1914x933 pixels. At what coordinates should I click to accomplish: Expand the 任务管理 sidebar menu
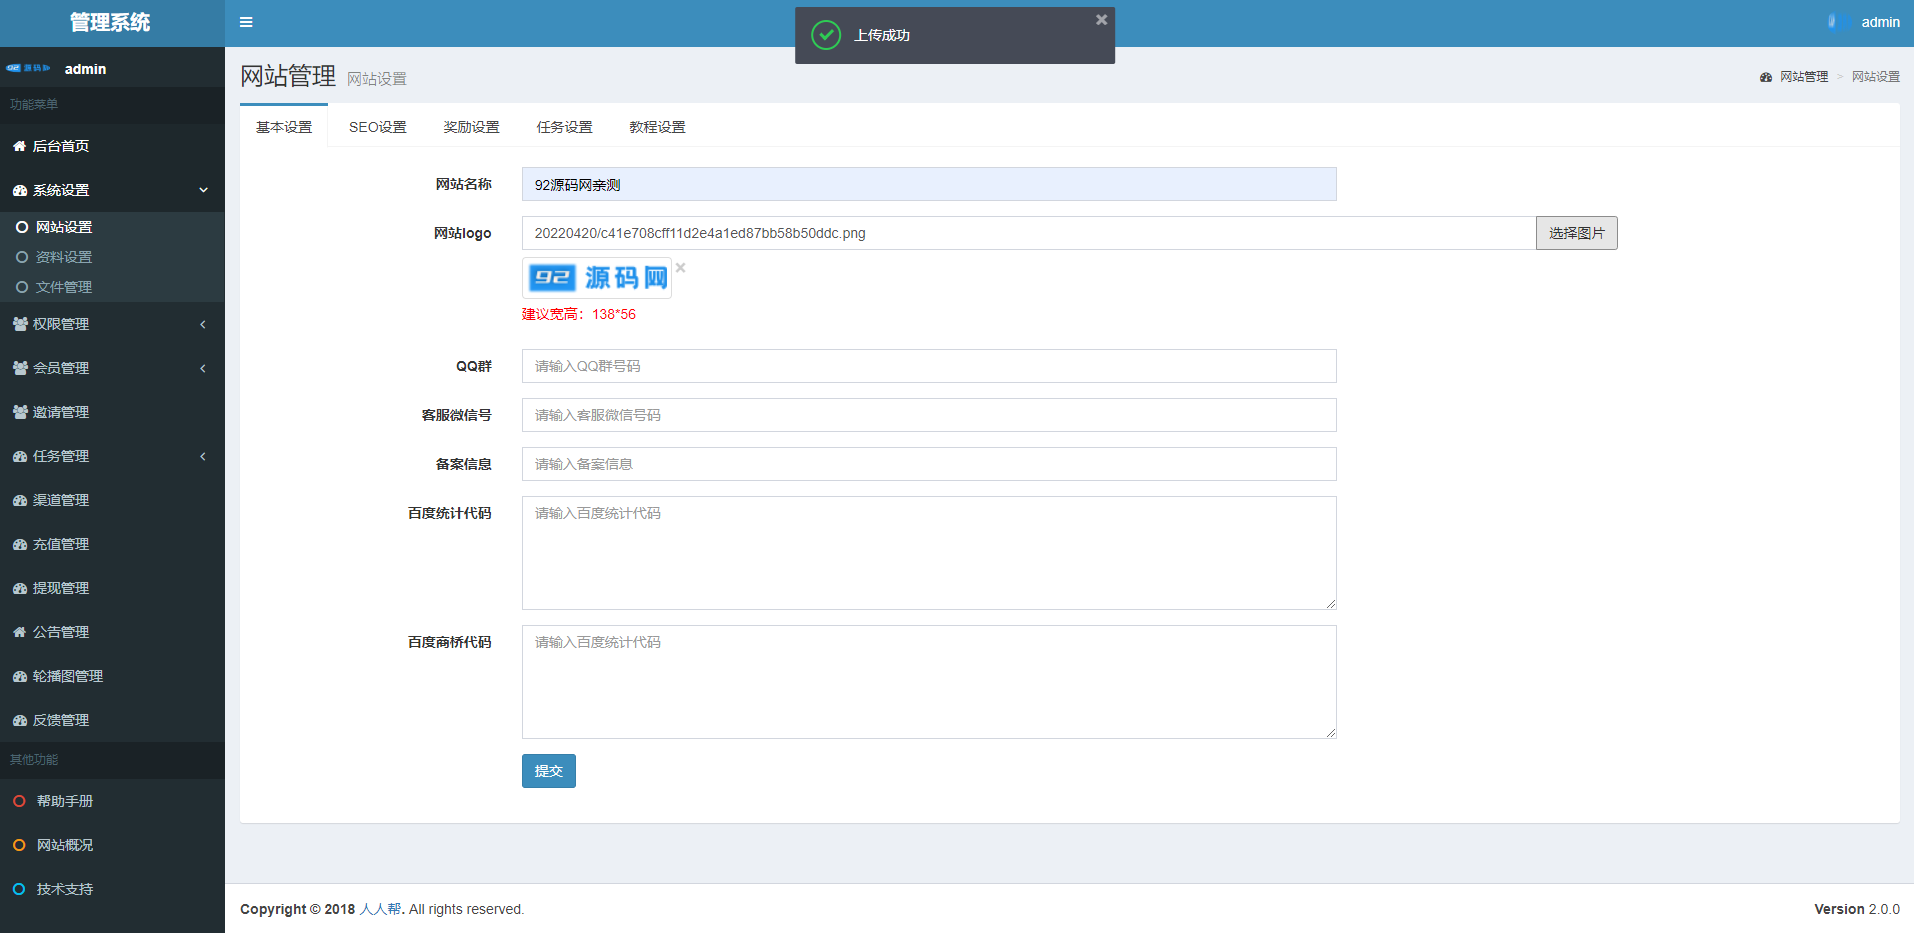point(203,456)
